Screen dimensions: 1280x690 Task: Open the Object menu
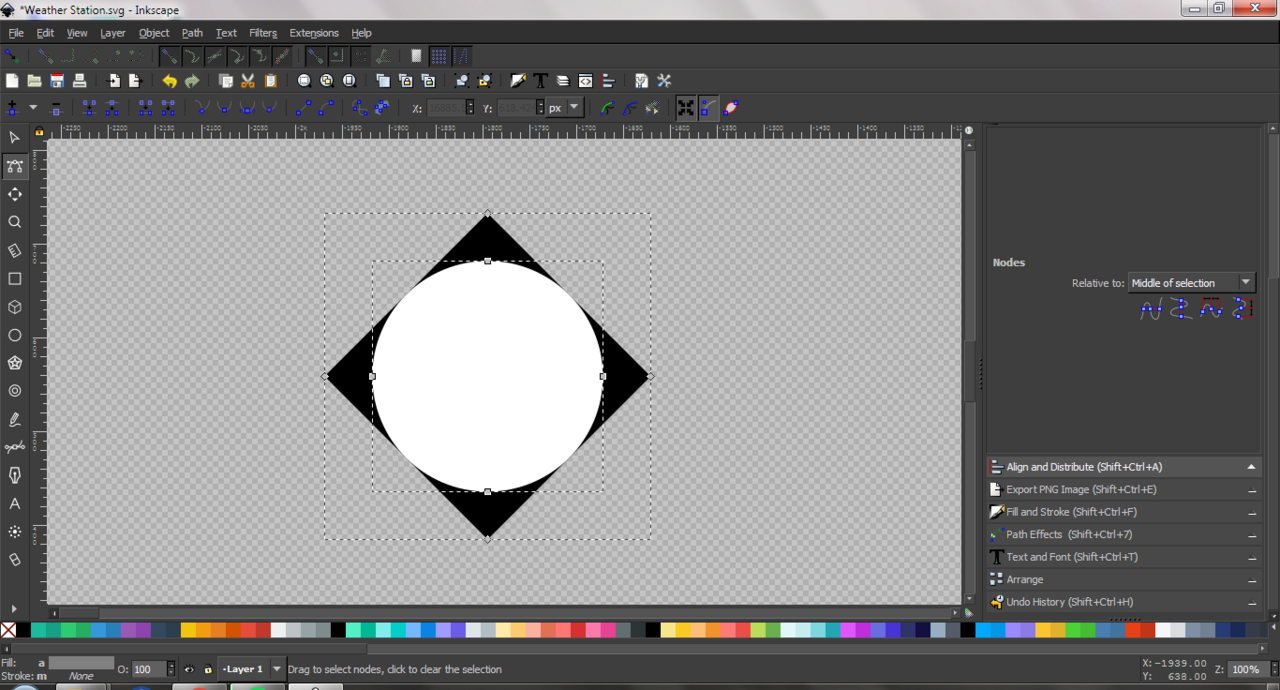(x=154, y=33)
